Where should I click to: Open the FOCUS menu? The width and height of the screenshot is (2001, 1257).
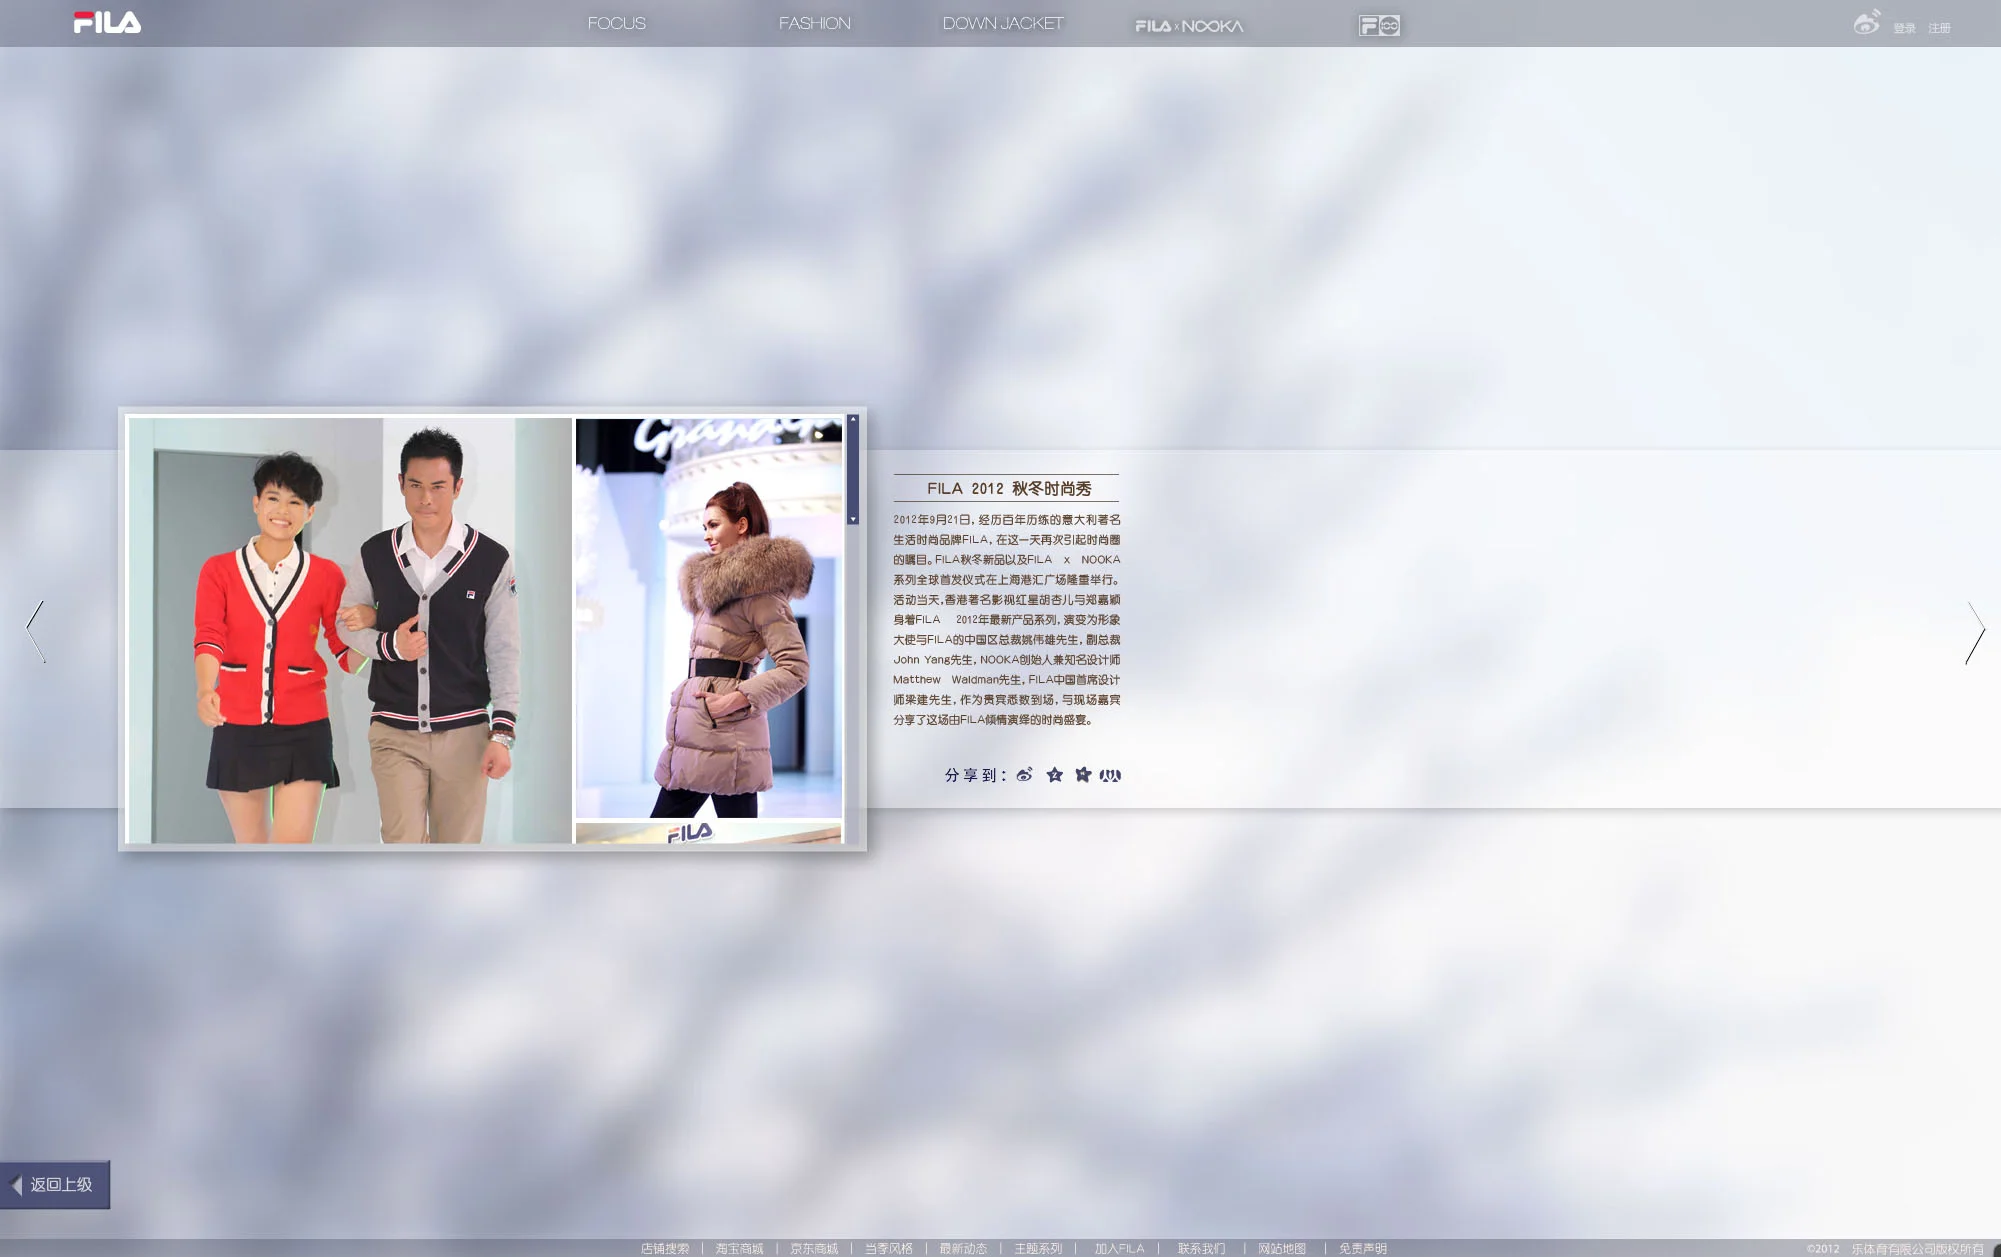pos(616,23)
